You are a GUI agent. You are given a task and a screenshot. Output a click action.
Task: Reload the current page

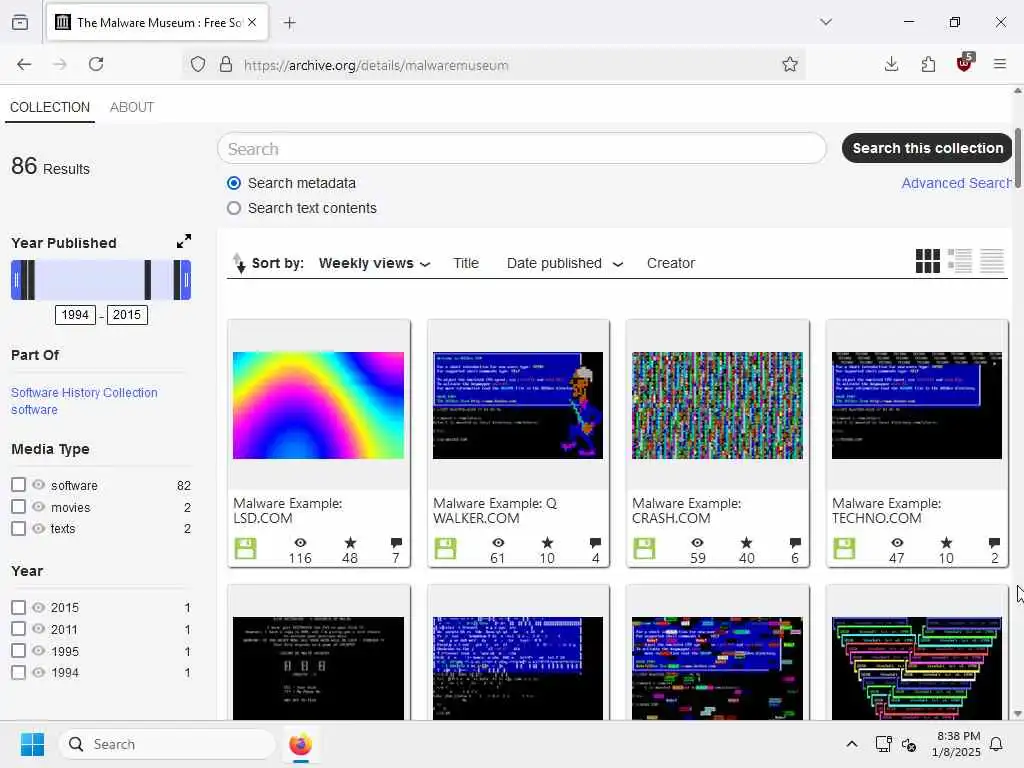coord(96,64)
